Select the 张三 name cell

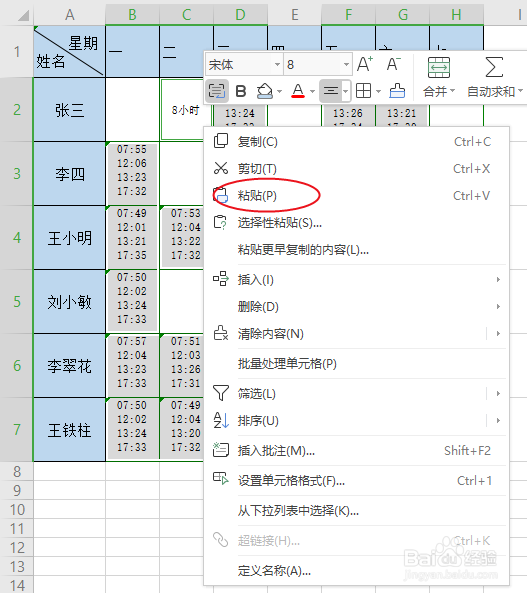(x=70, y=110)
